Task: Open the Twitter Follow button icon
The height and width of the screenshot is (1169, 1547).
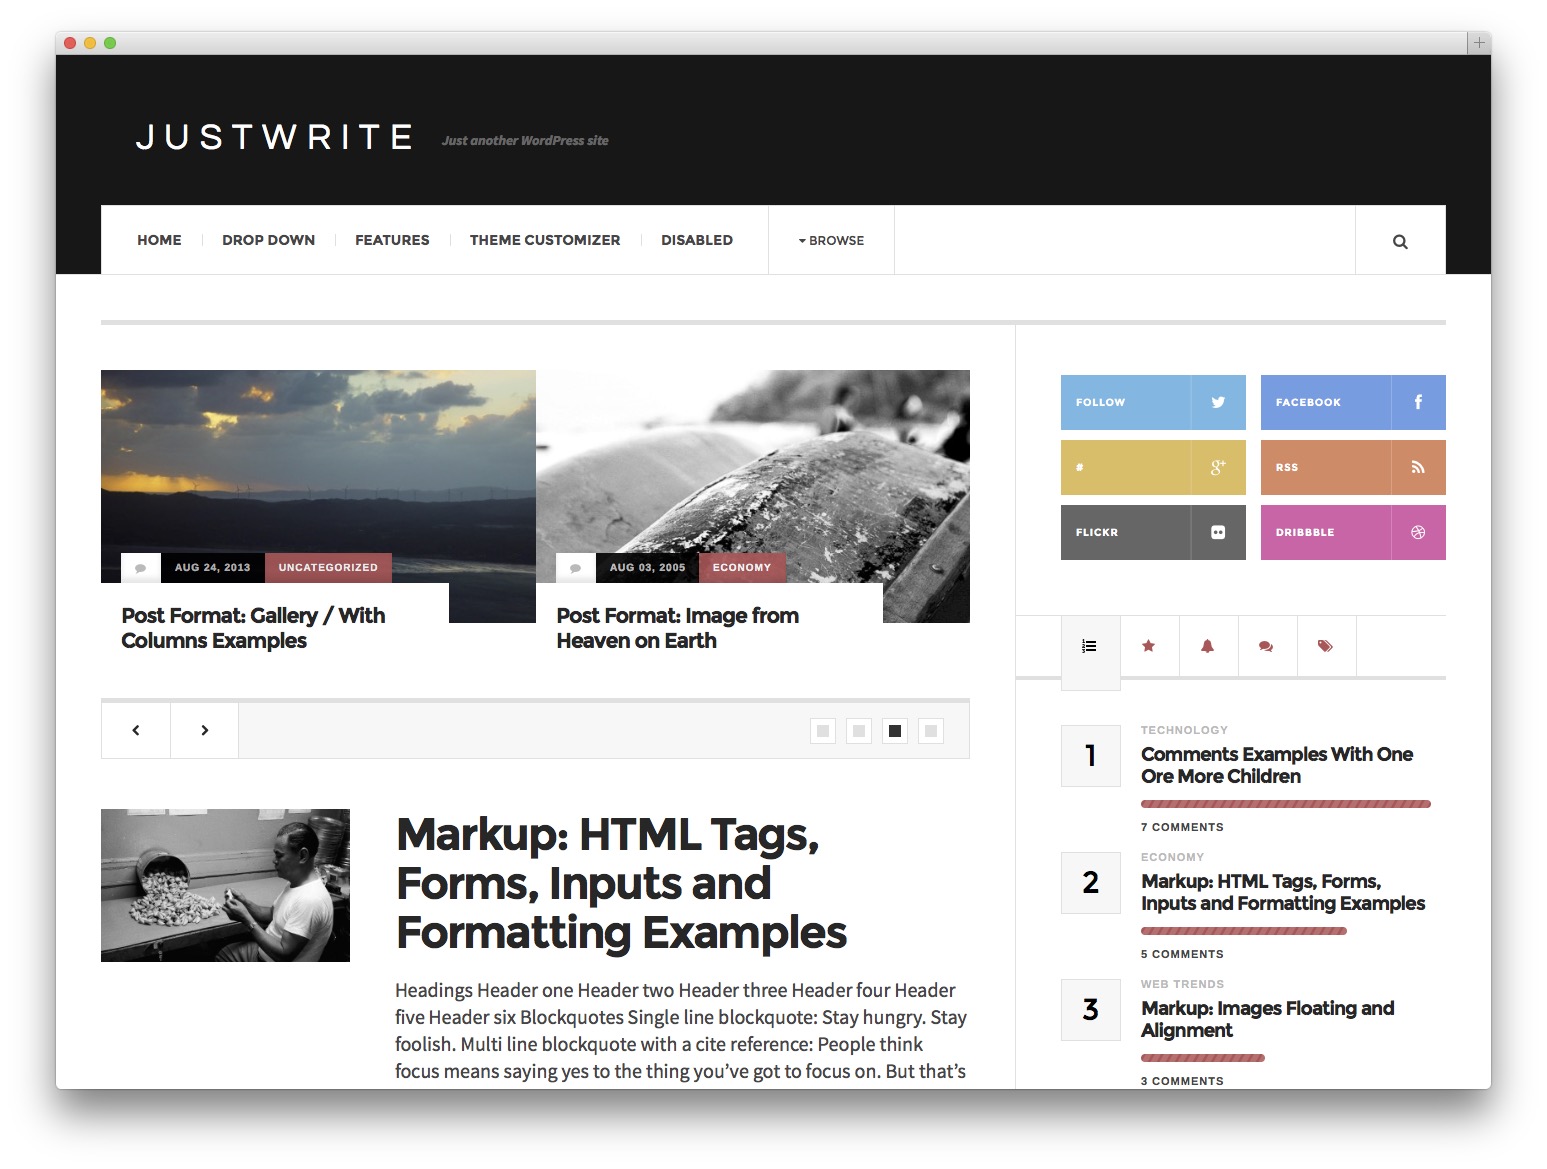Action: click(x=1217, y=402)
